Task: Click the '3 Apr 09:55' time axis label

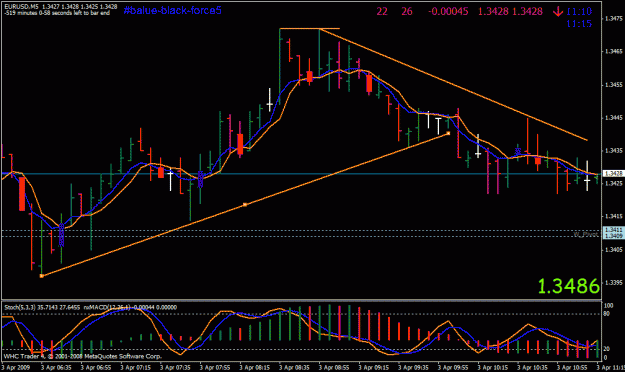Action: [x=454, y=367]
